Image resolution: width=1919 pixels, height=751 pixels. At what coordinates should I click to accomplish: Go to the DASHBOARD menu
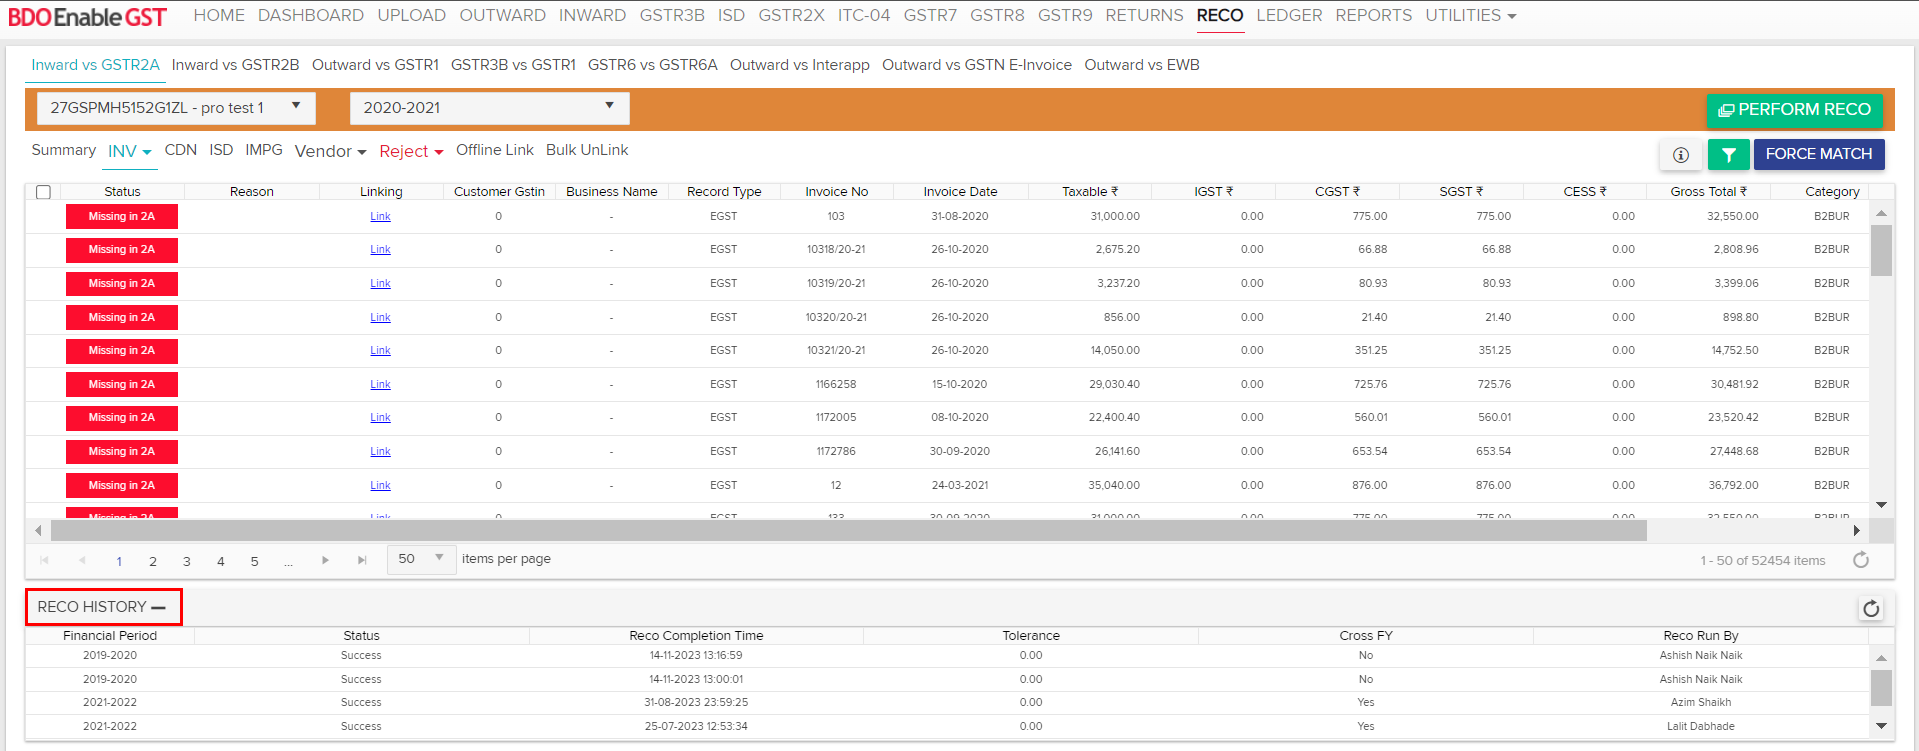(x=311, y=16)
